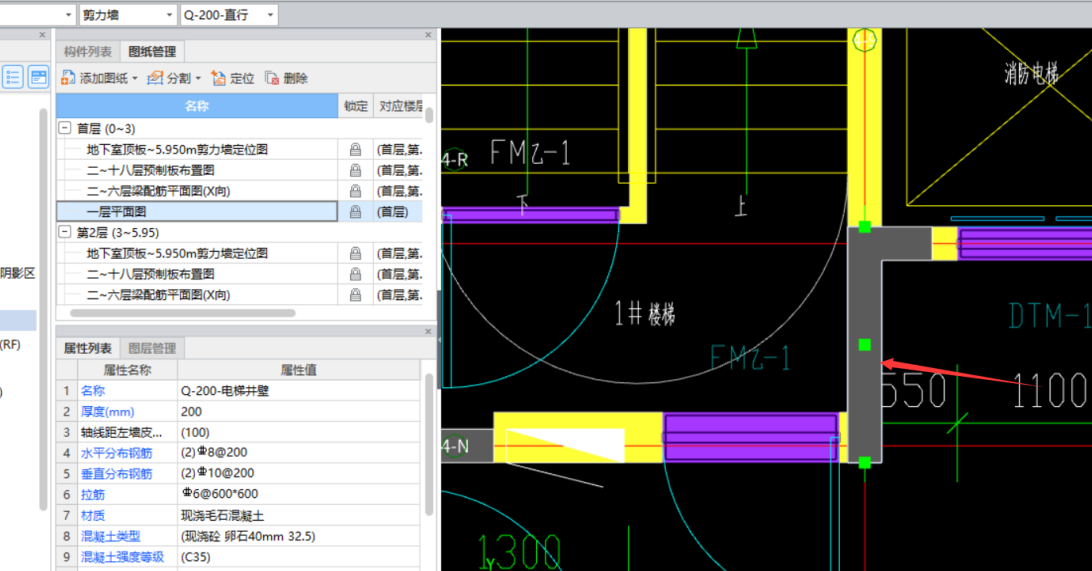The width and height of the screenshot is (1092, 571).
Task: Switch to the 构件列表 tab
Action: click(x=88, y=52)
